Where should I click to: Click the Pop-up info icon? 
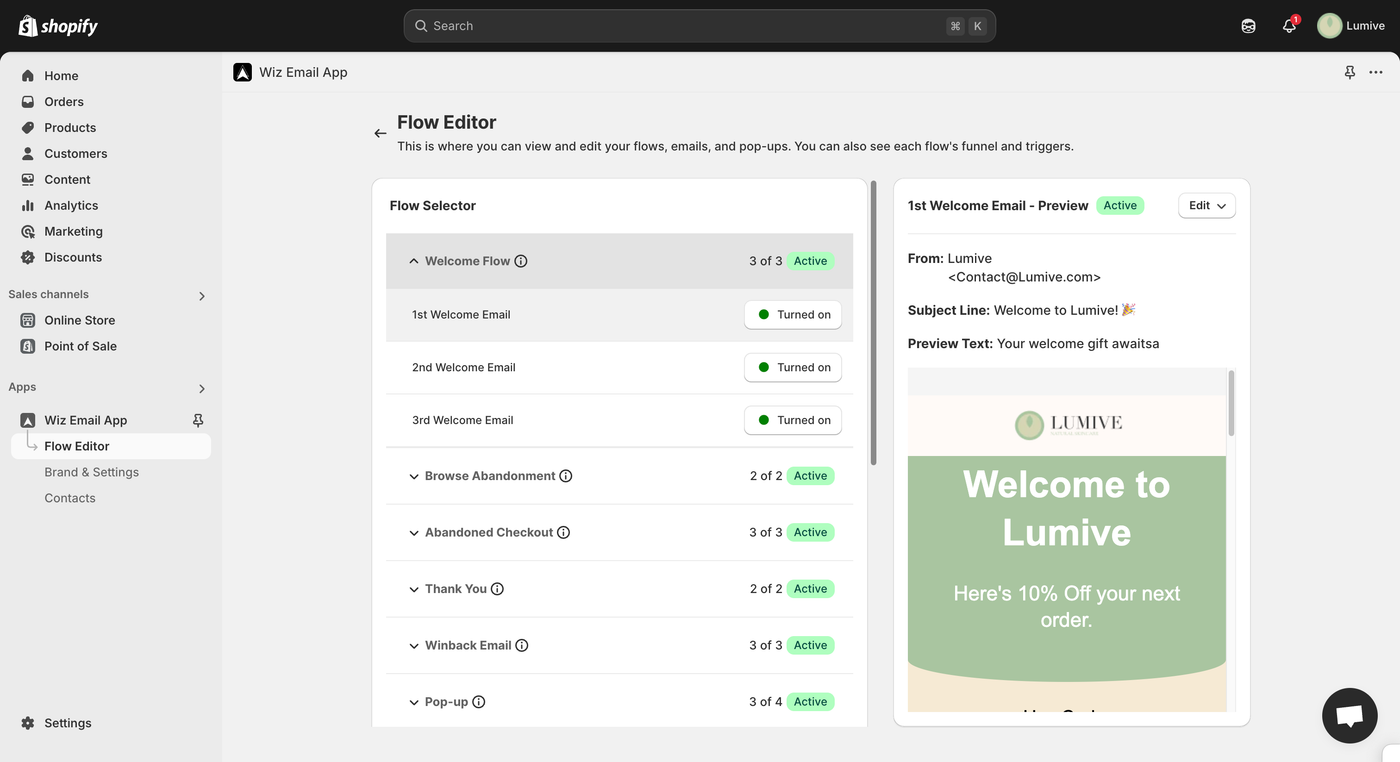479,702
